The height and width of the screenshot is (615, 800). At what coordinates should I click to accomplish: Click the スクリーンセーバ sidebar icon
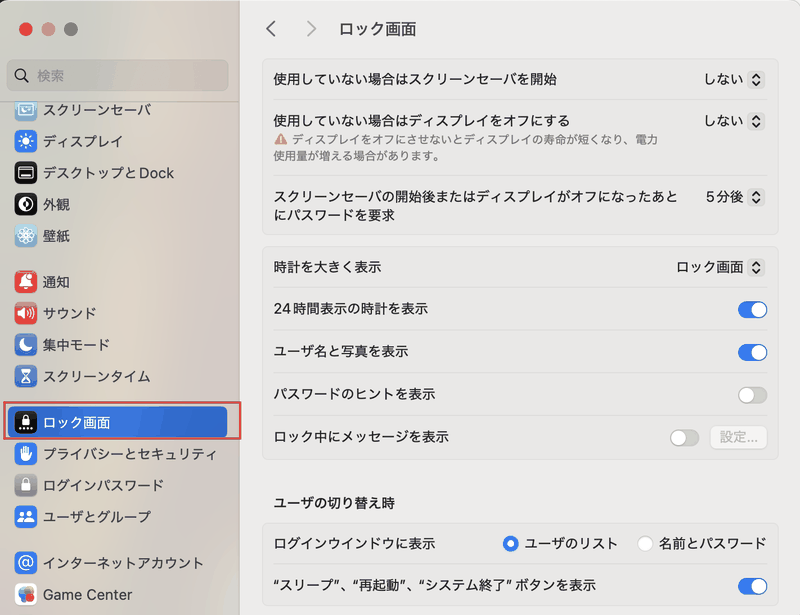pyautogui.click(x=26, y=110)
